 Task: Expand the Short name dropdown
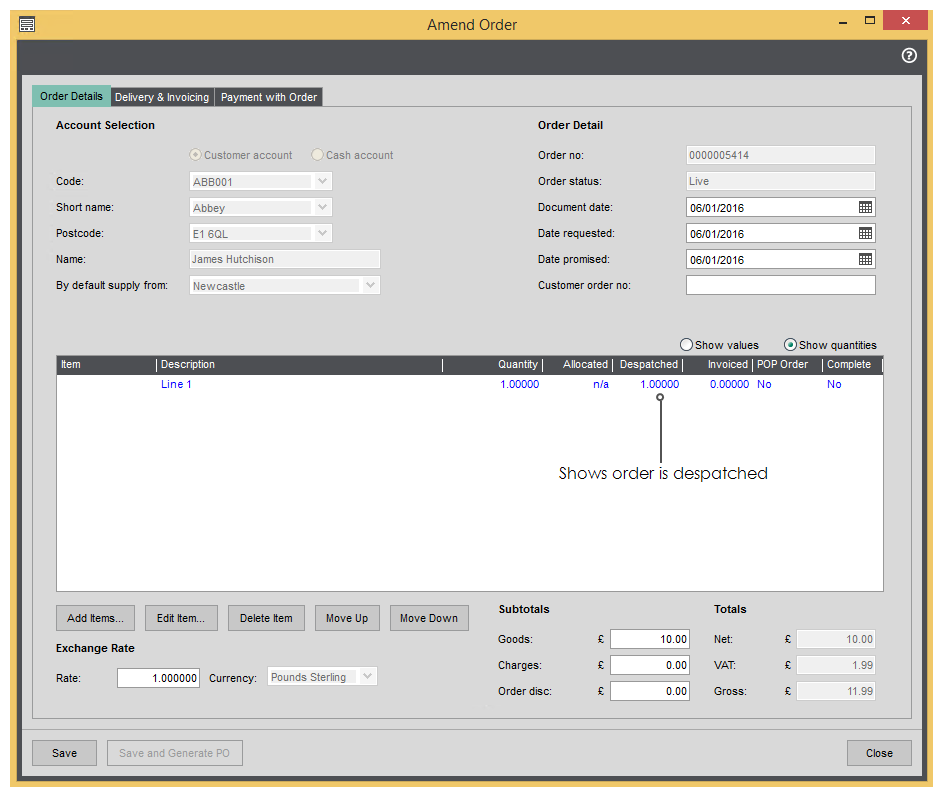322,208
